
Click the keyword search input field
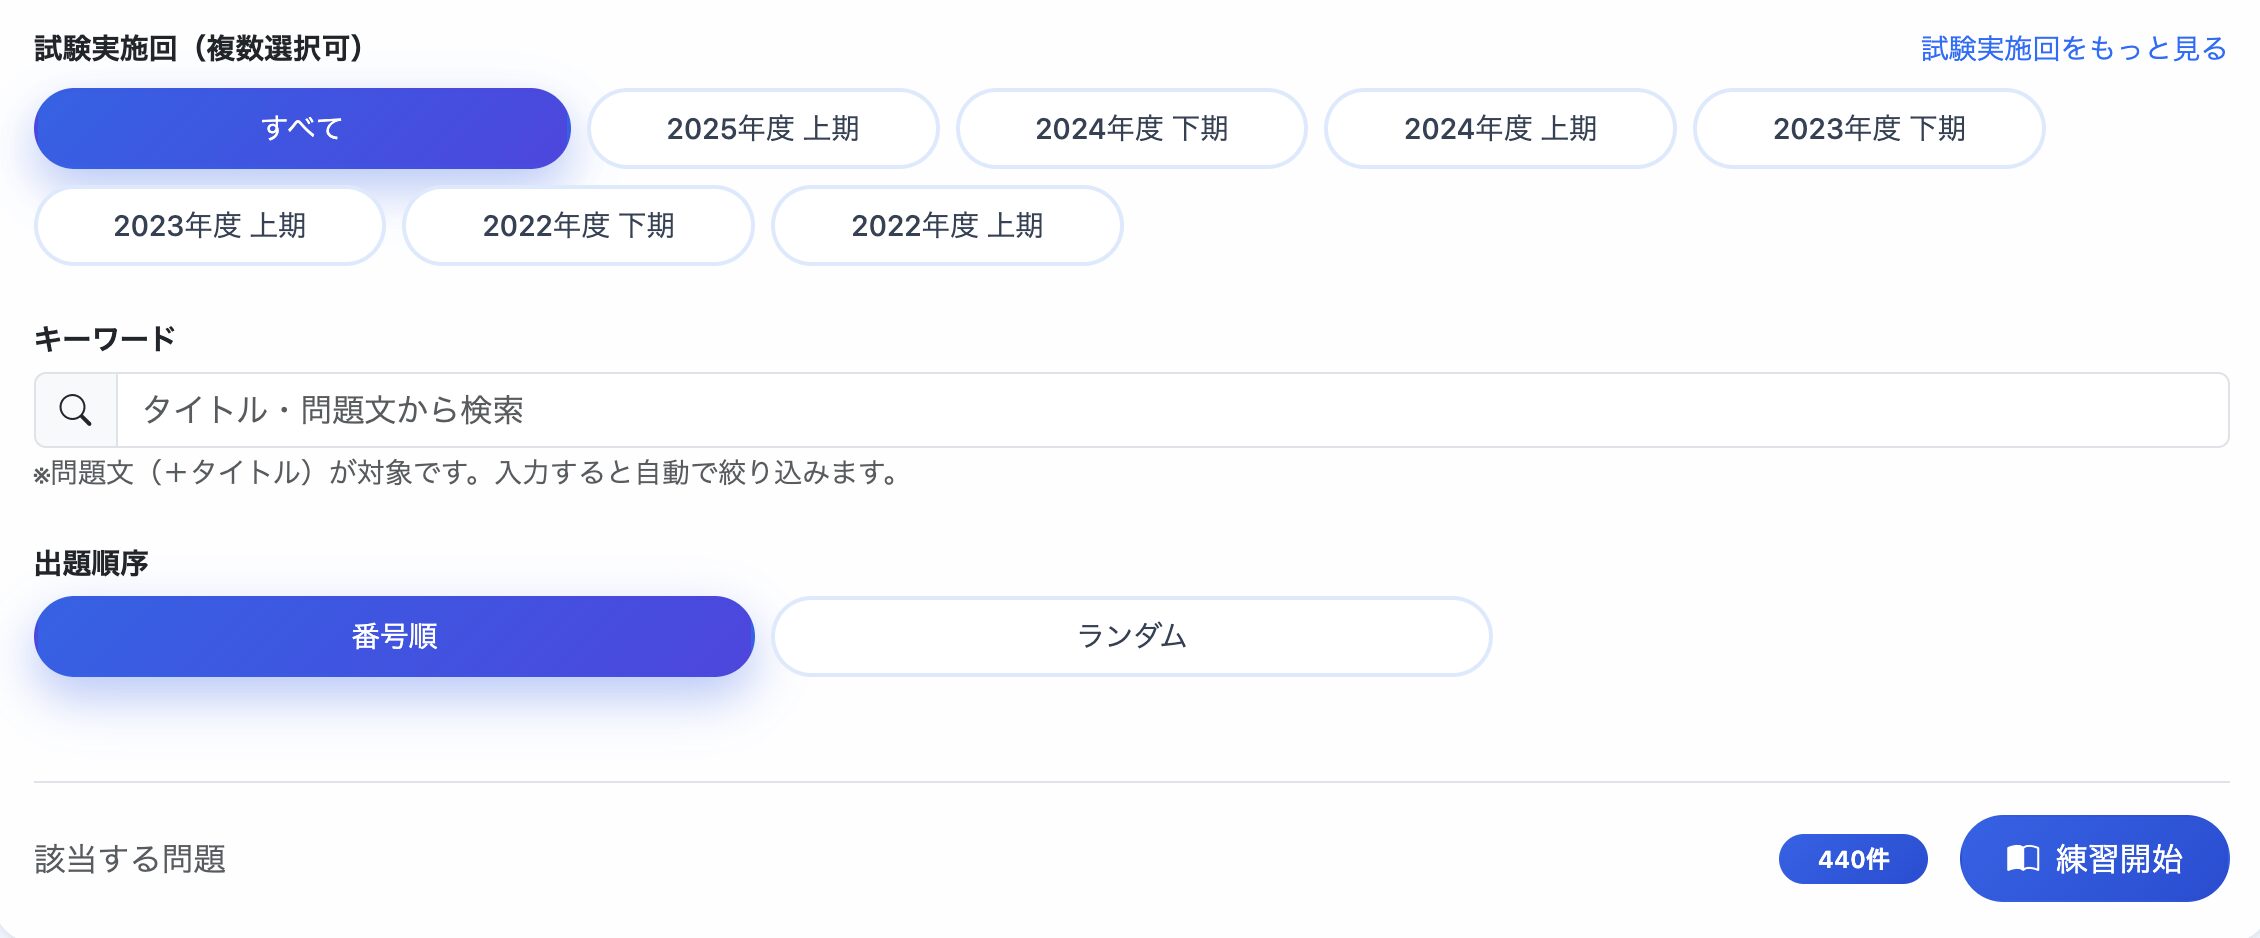(1100, 410)
